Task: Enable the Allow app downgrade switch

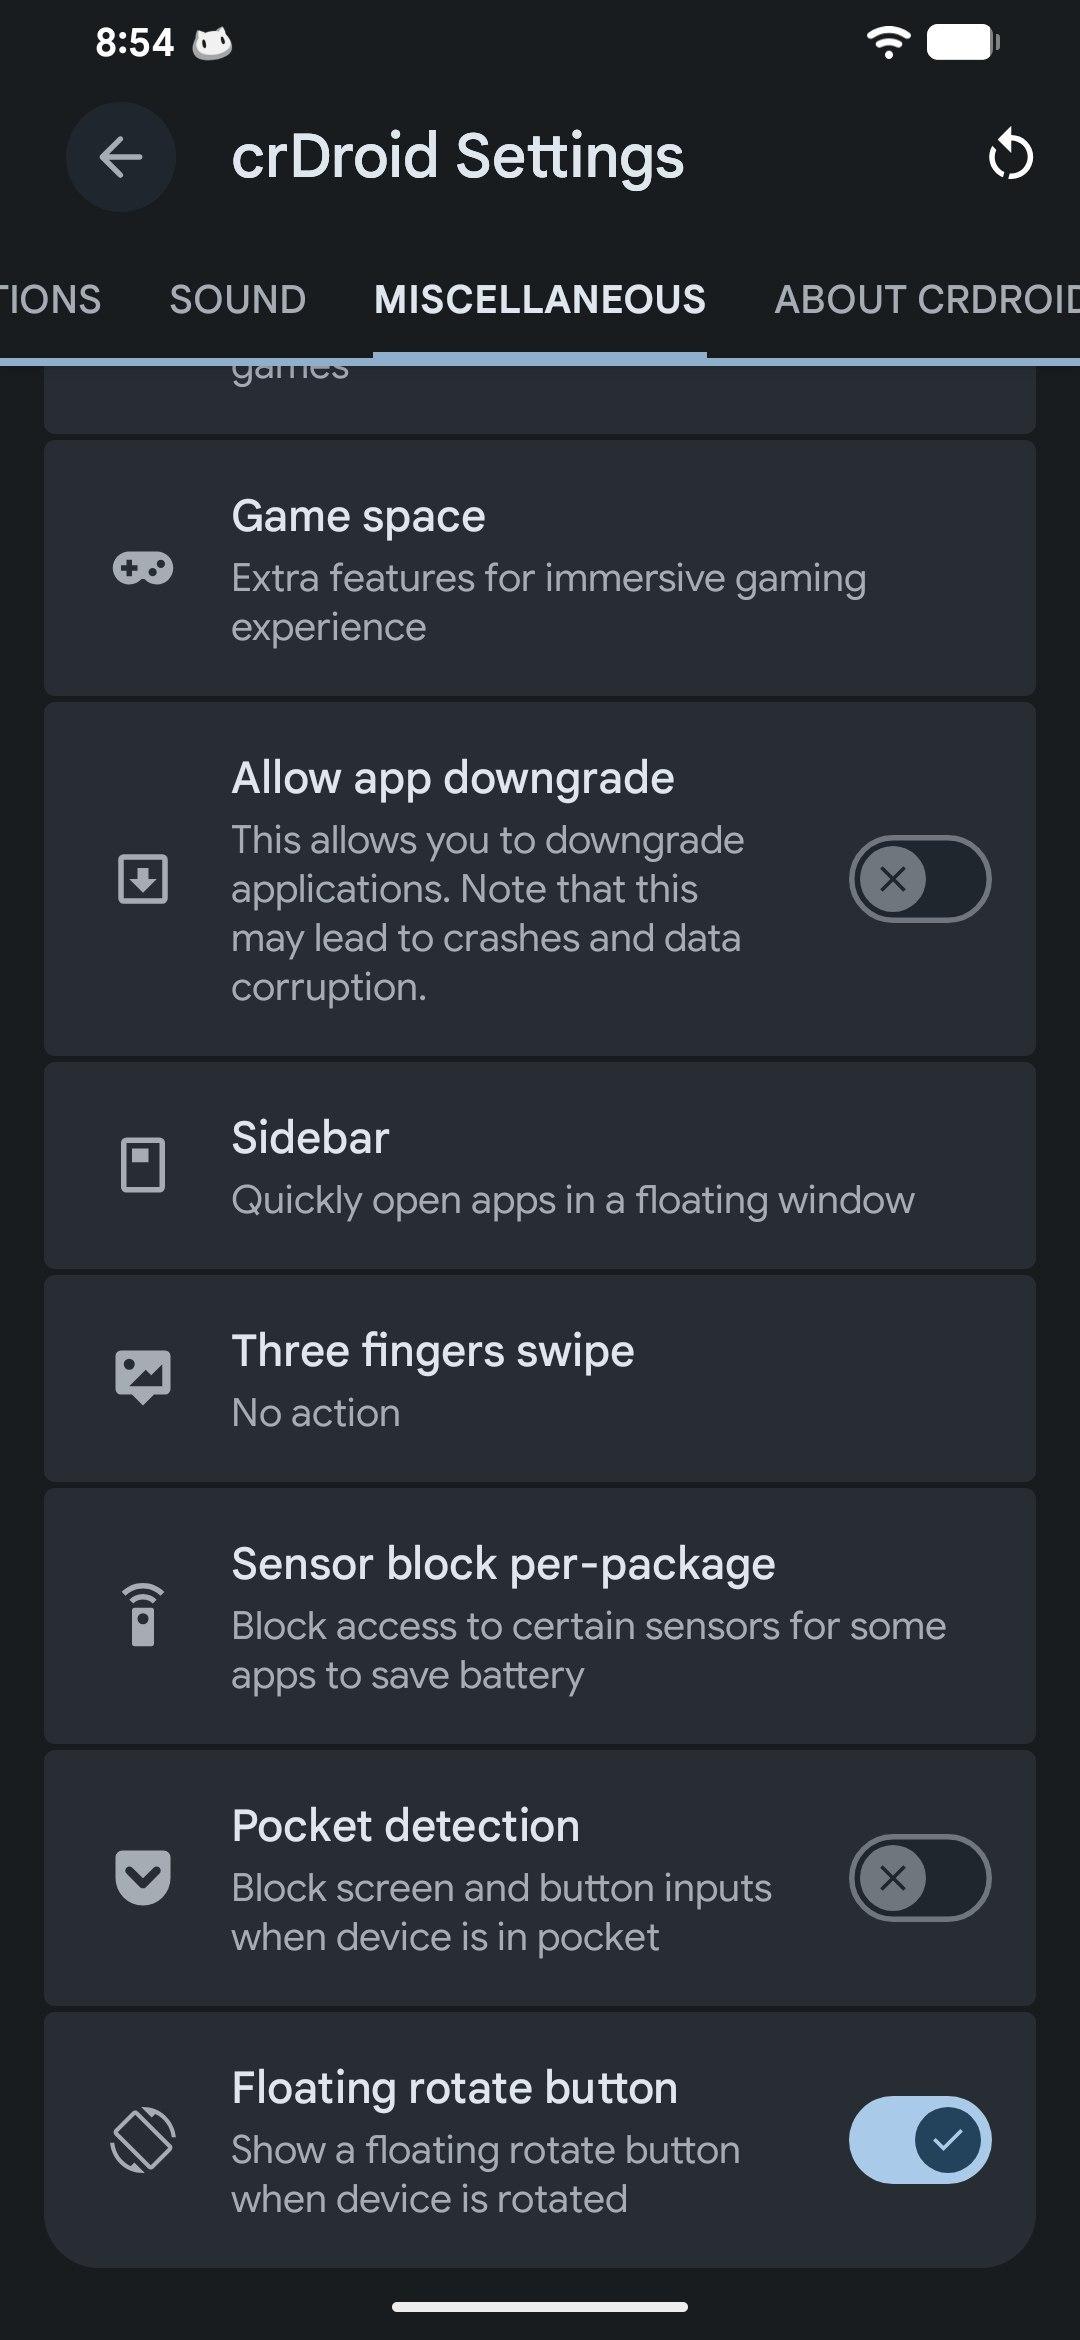Action: pyautogui.click(x=920, y=879)
